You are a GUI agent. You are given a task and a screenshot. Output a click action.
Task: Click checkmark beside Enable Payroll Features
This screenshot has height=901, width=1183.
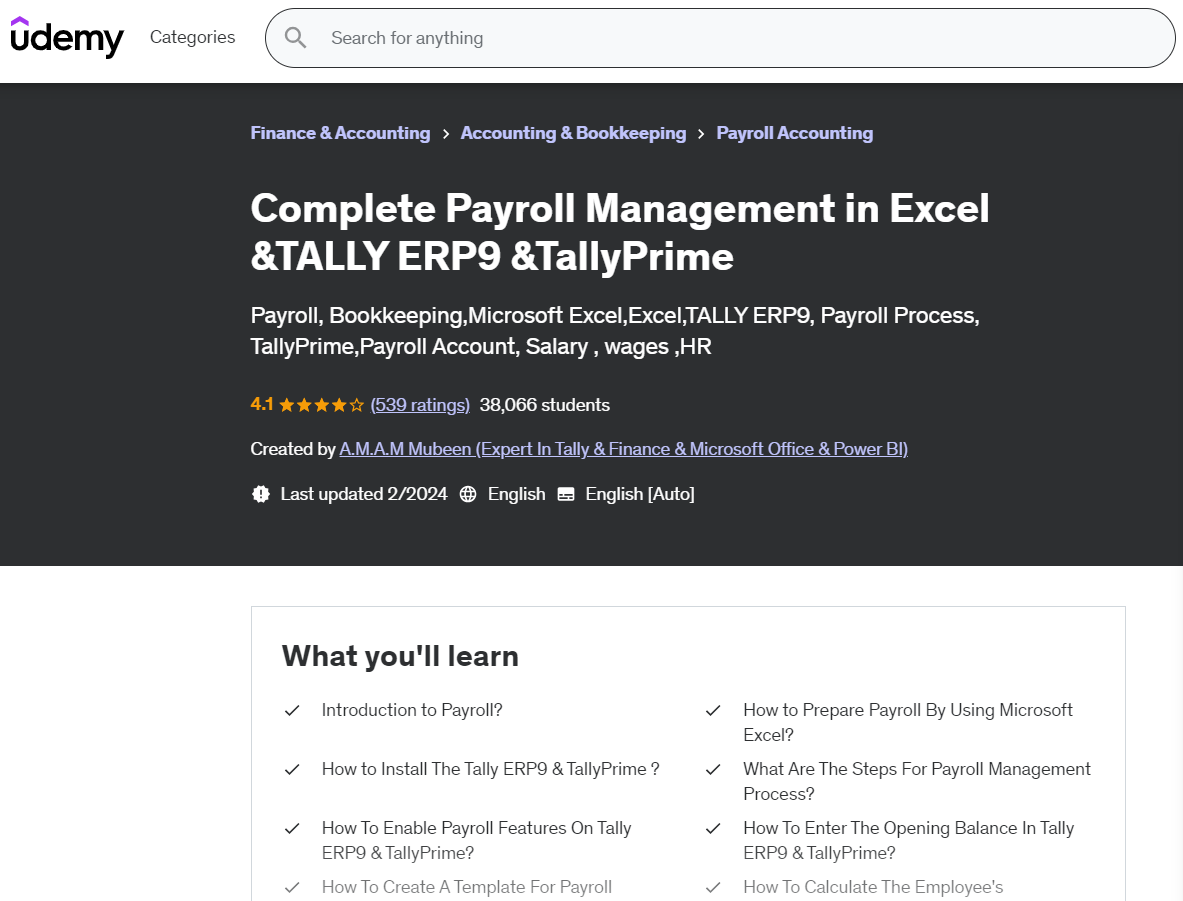292,829
